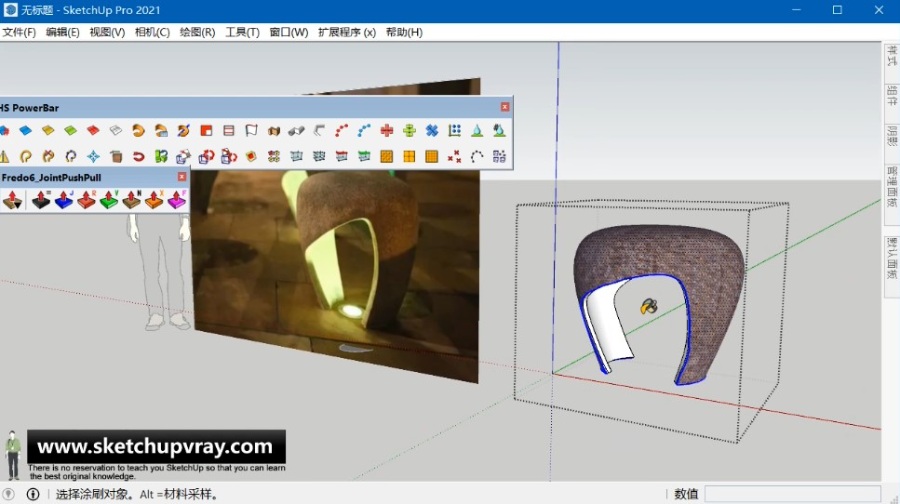Click the red plus cross PowerBar icon
The height and width of the screenshot is (504, 900).
[387, 131]
